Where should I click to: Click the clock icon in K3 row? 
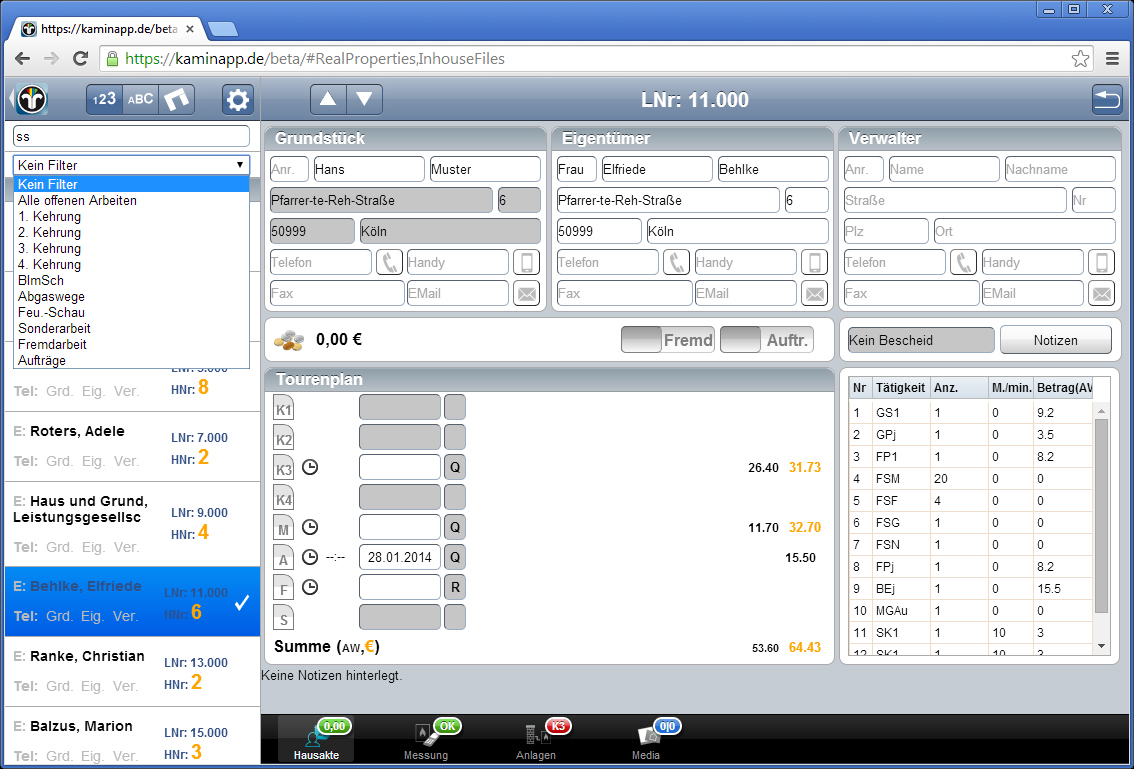310,467
